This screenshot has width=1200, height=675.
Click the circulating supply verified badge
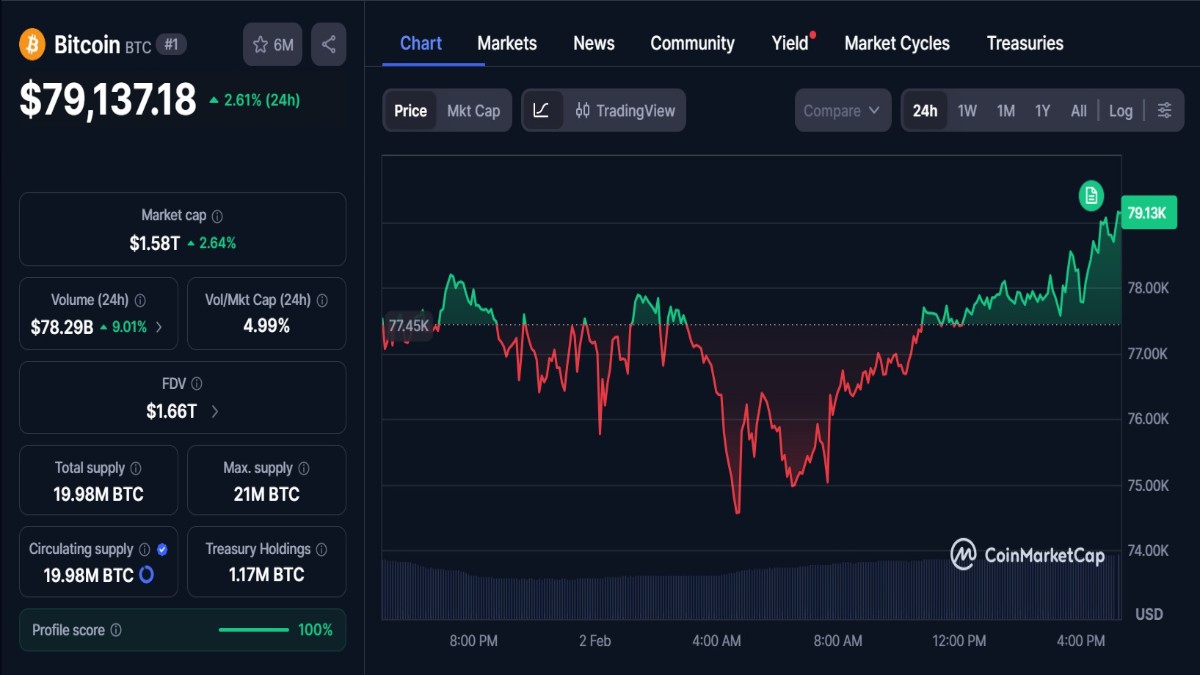pyautogui.click(x=162, y=548)
